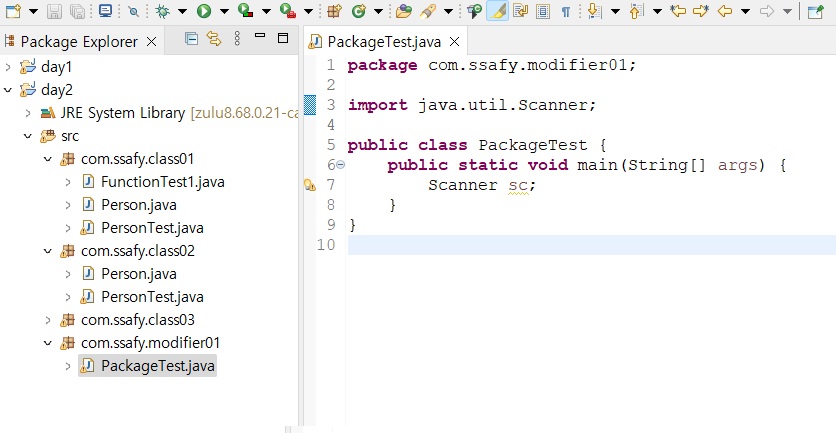Image resolution: width=836 pixels, height=433 pixels.
Task: Open Coverage dropdown arrow
Action: [x=266, y=12]
